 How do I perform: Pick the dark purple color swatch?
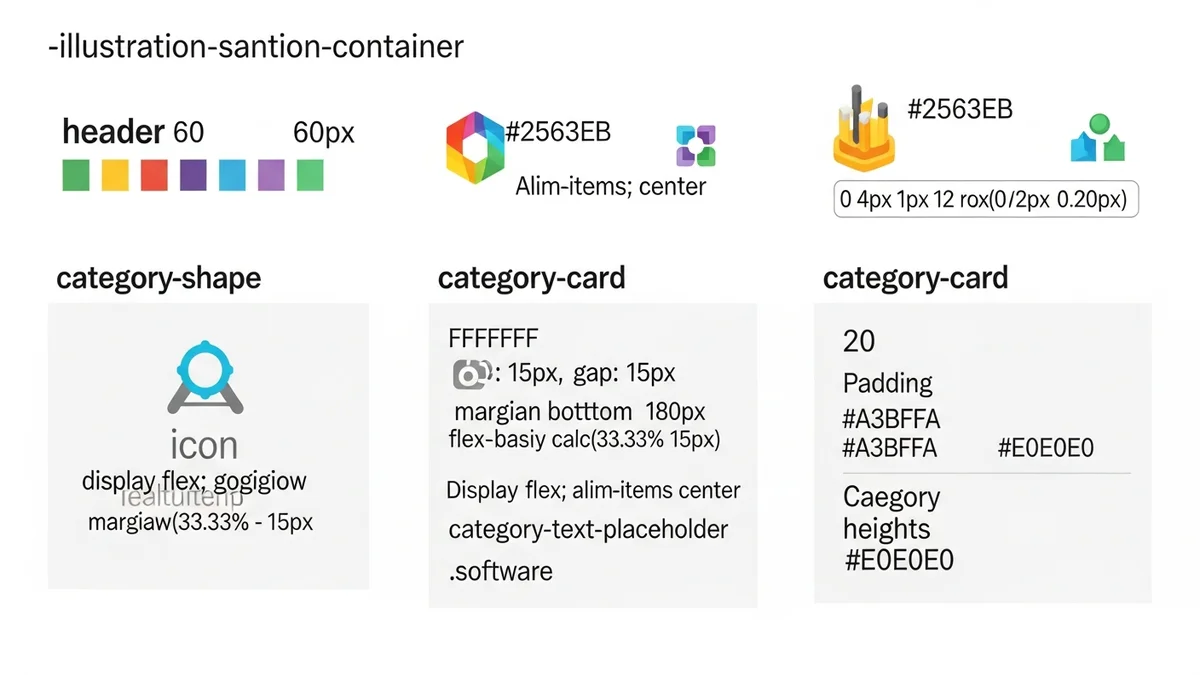tap(193, 175)
